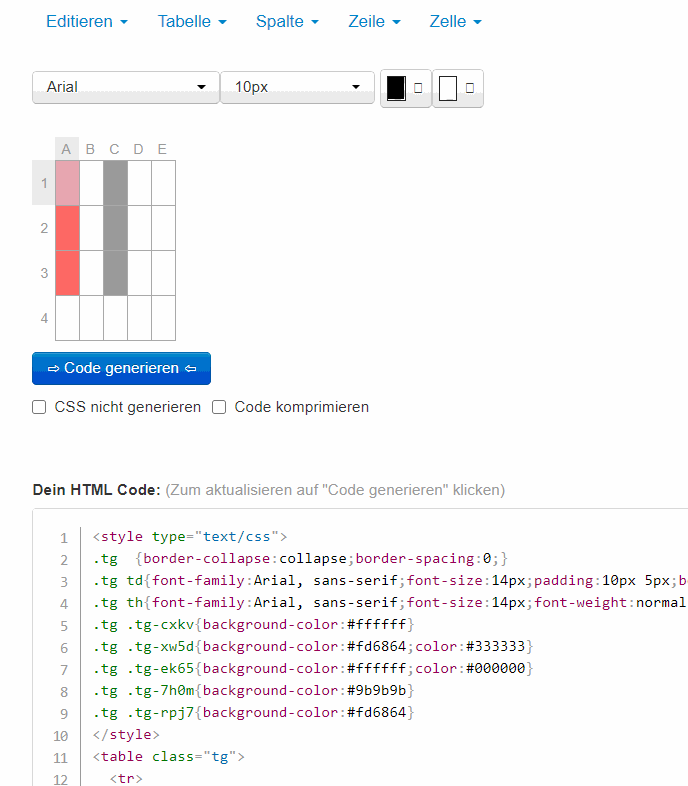Open the black text color picker
This screenshot has height=786, width=688.
tap(405, 88)
